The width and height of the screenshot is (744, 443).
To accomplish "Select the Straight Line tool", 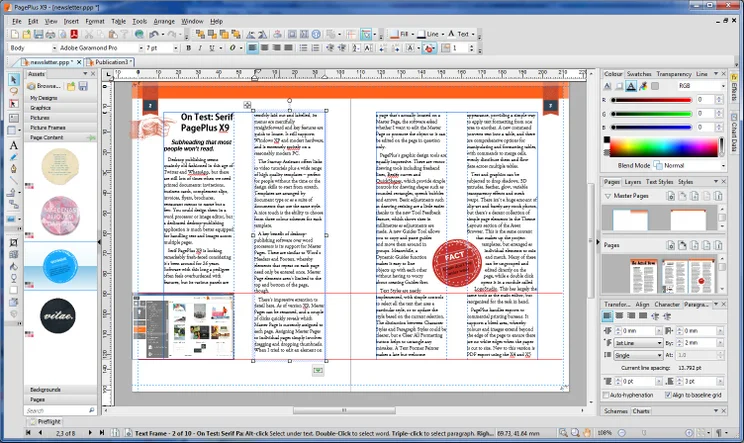I will point(14,180).
